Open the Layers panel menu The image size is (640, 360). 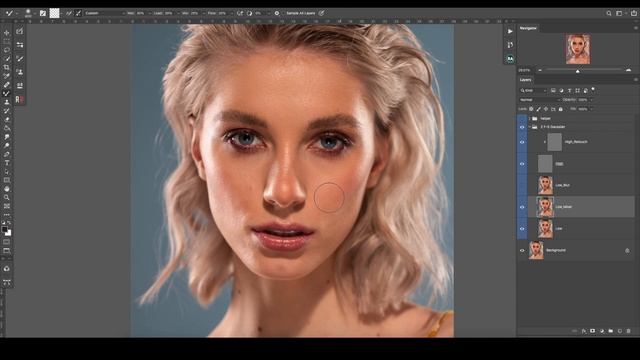[x=636, y=80]
